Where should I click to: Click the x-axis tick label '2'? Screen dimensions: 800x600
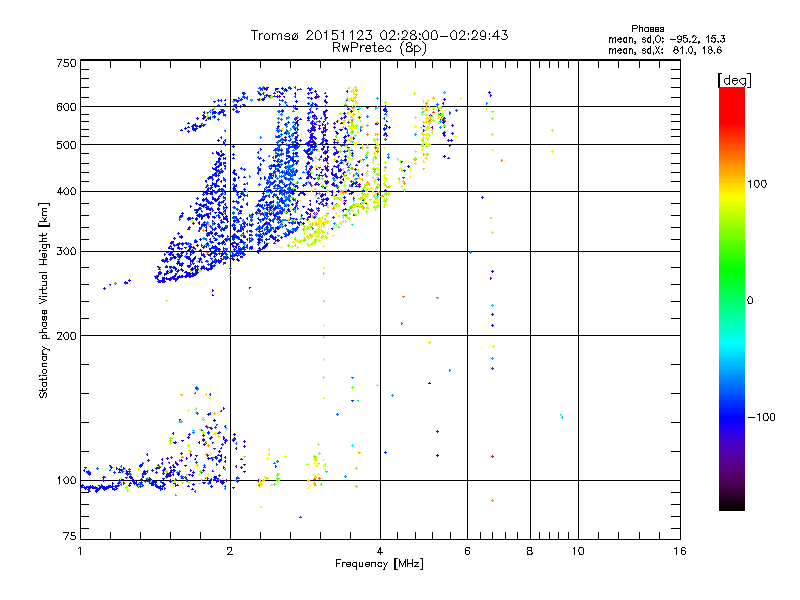[230, 551]
